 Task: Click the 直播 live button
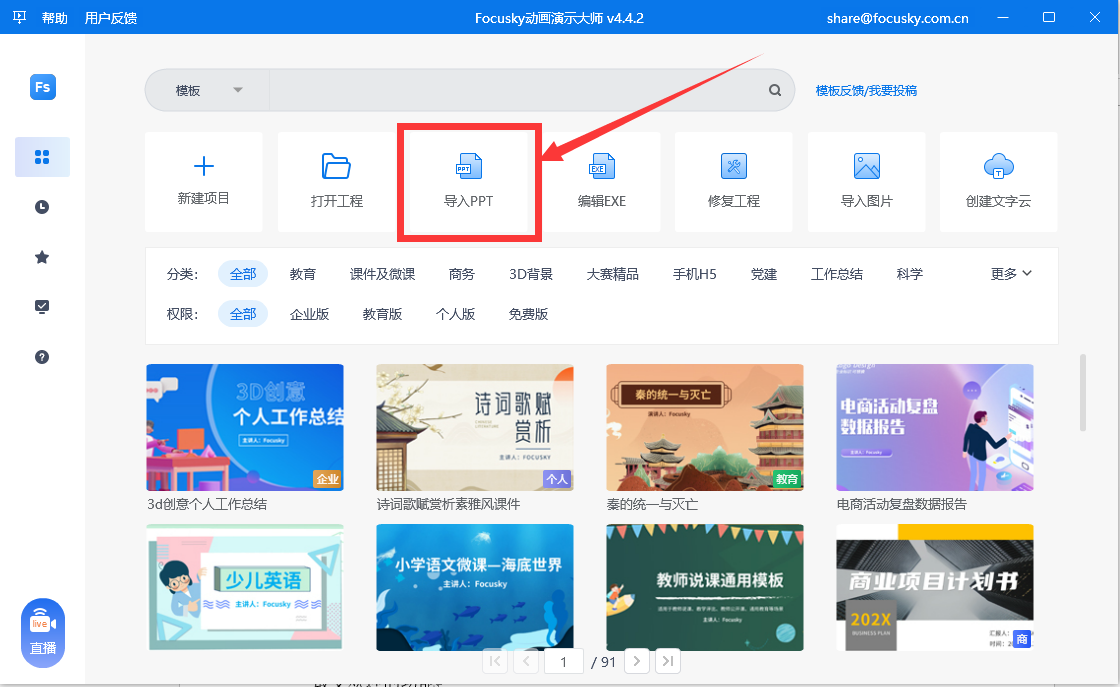42,633
